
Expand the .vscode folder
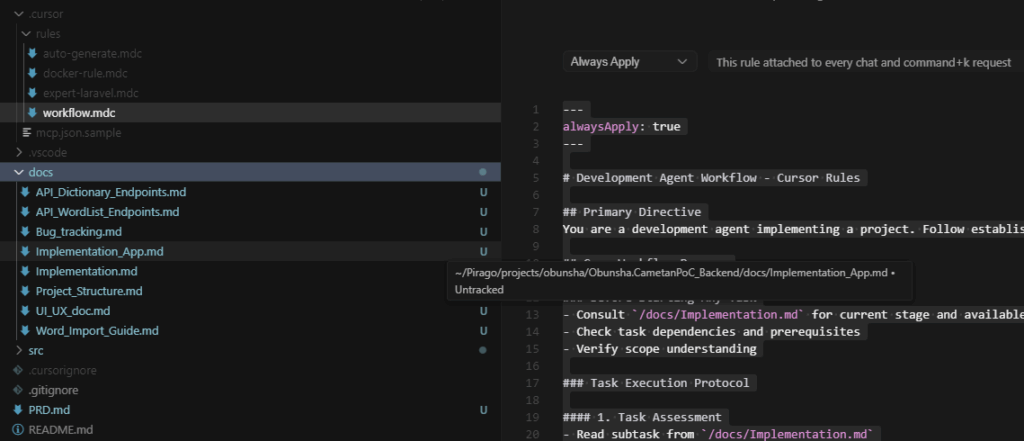19,153
